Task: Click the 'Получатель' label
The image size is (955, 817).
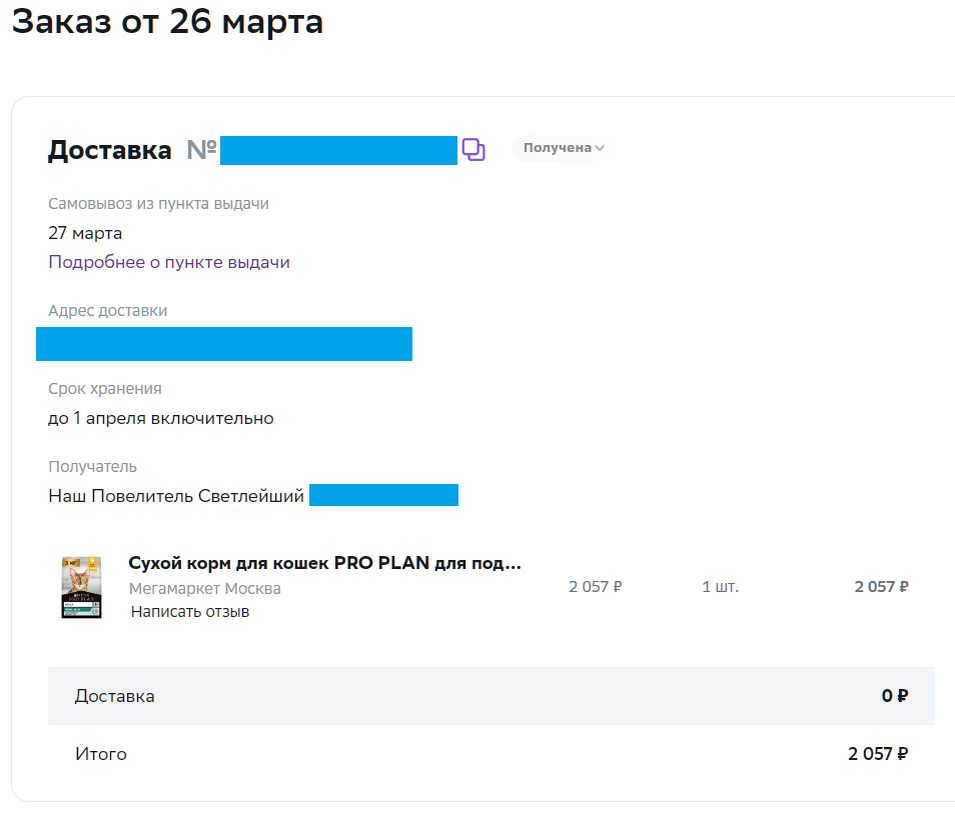Action: coord(93,467)
